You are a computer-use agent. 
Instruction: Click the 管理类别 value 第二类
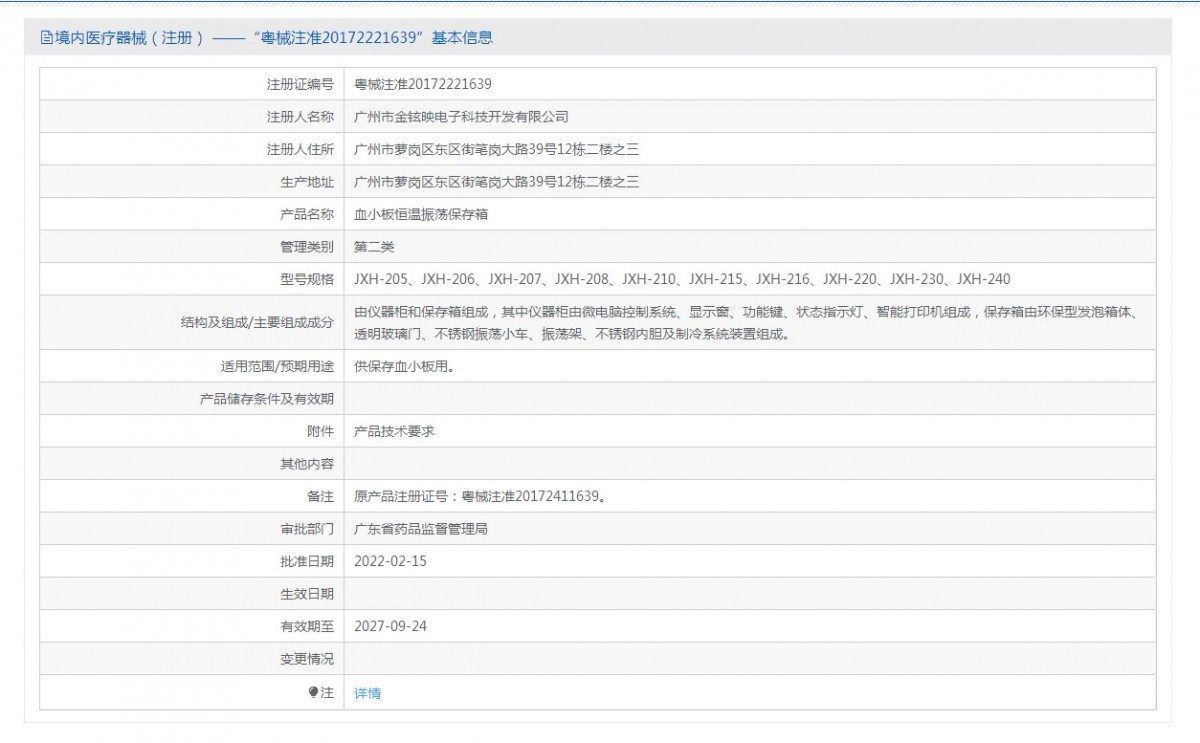[375, 246]
